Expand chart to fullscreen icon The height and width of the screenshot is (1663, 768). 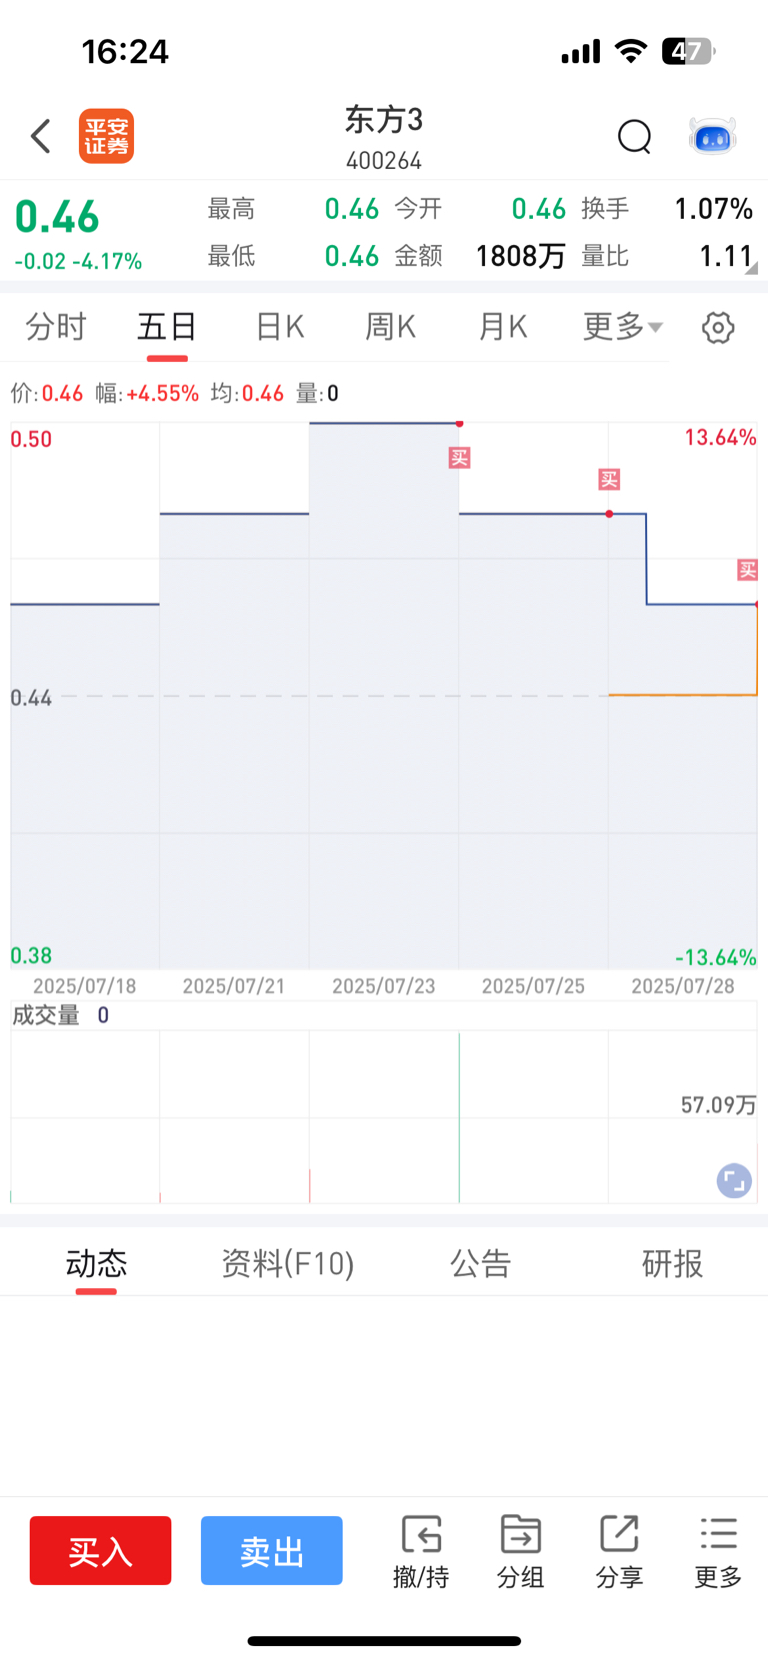pos(734,1181)
